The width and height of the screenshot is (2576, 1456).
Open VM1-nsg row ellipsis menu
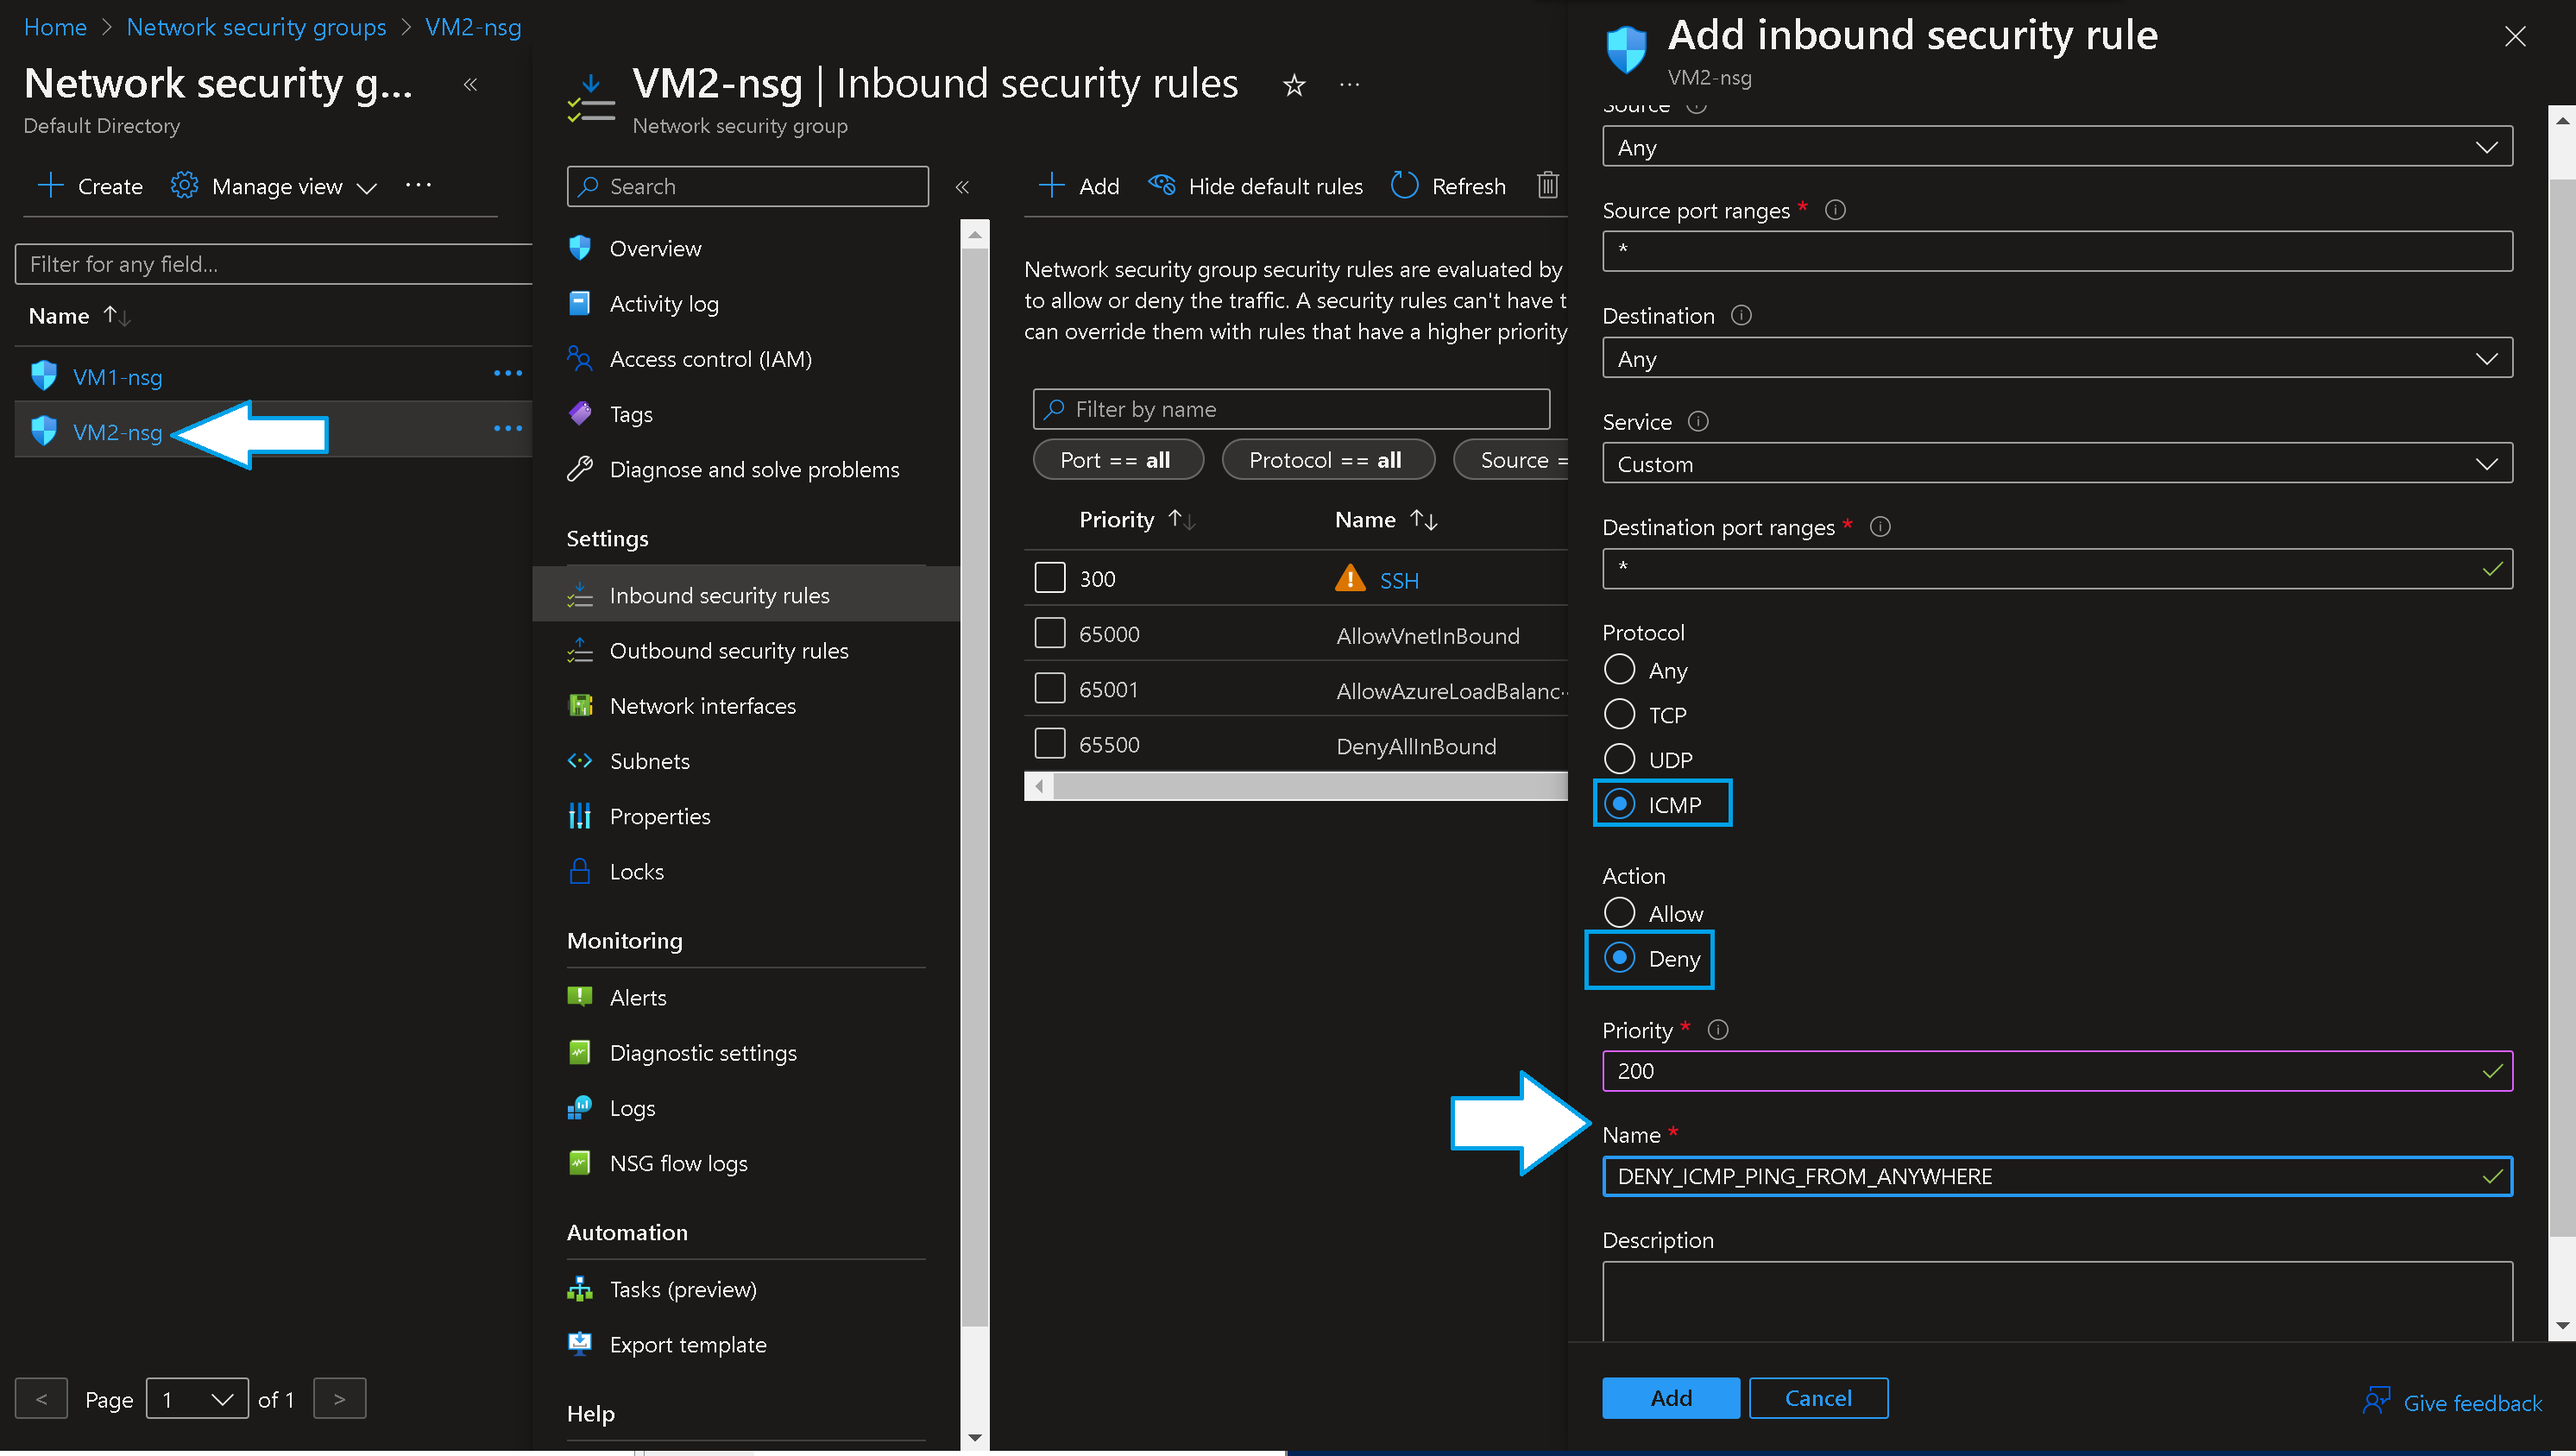click(507, 374)
